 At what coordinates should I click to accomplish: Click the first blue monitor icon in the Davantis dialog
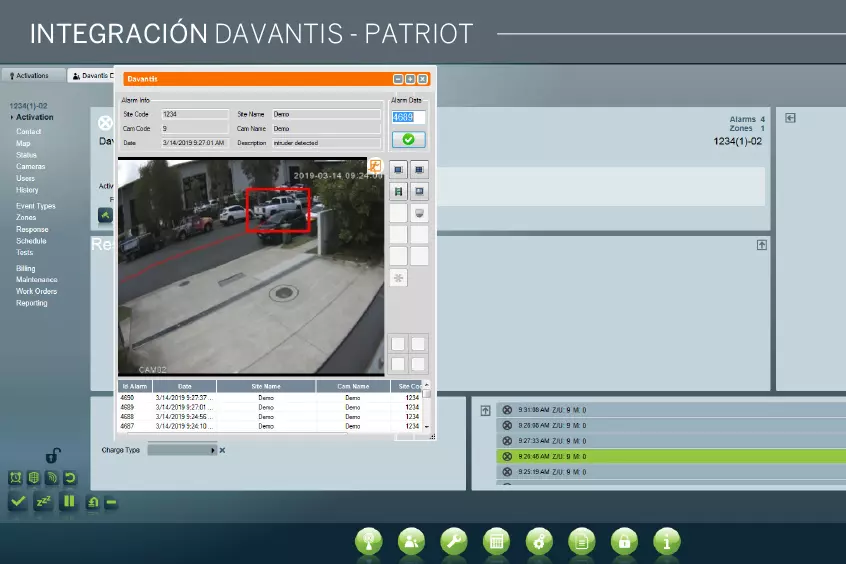click(398, 169)
